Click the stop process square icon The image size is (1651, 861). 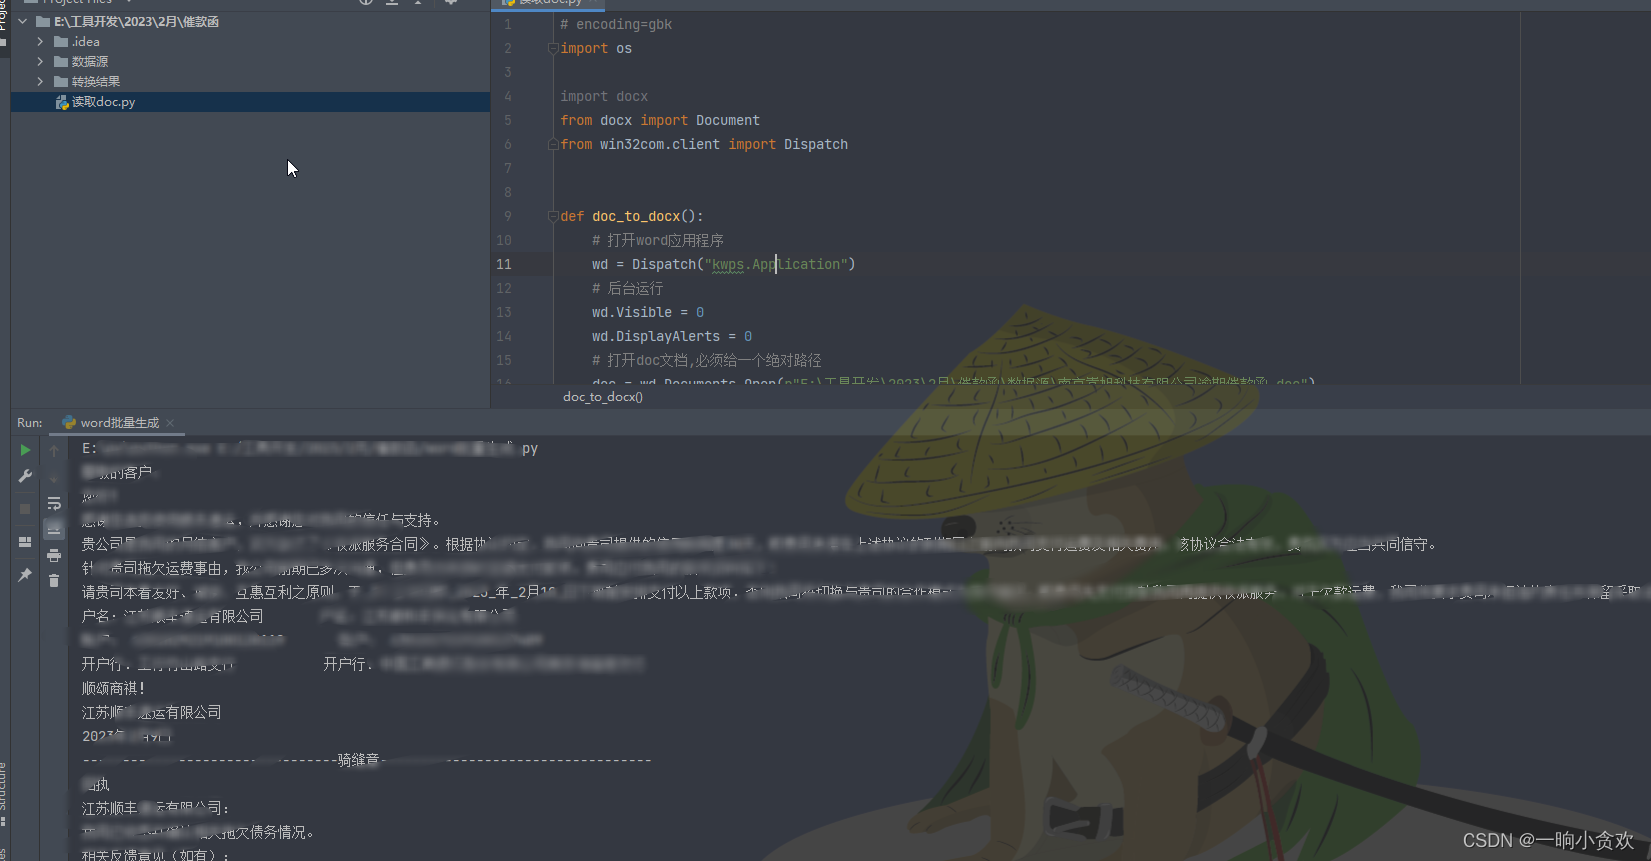coord(25,509)
